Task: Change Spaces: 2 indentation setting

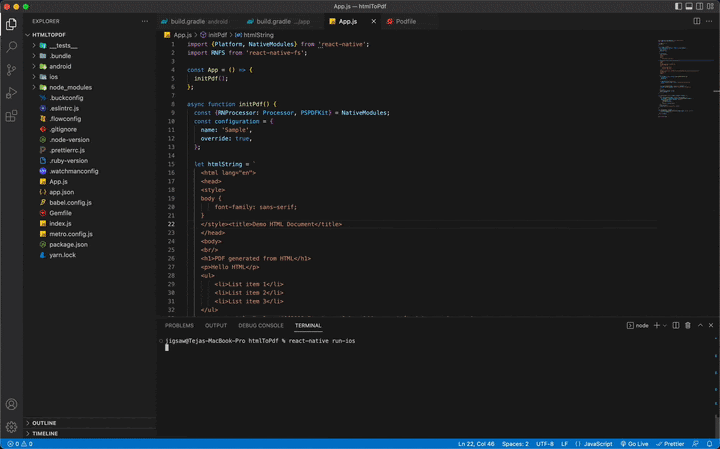Action: (x=515, y=444)
